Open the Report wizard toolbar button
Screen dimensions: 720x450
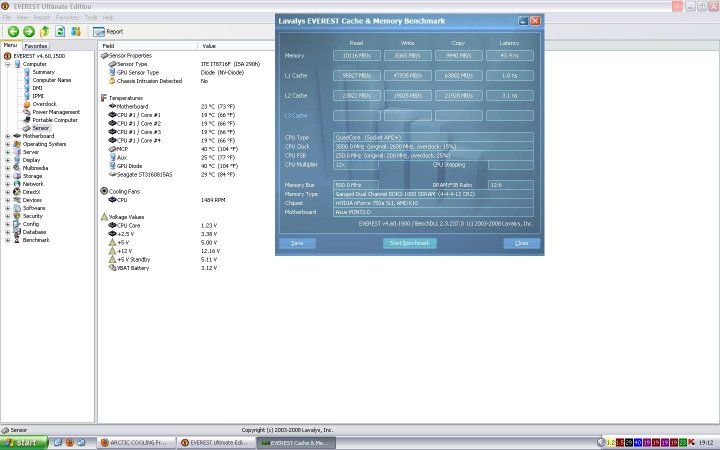click(x=108, y=32)
